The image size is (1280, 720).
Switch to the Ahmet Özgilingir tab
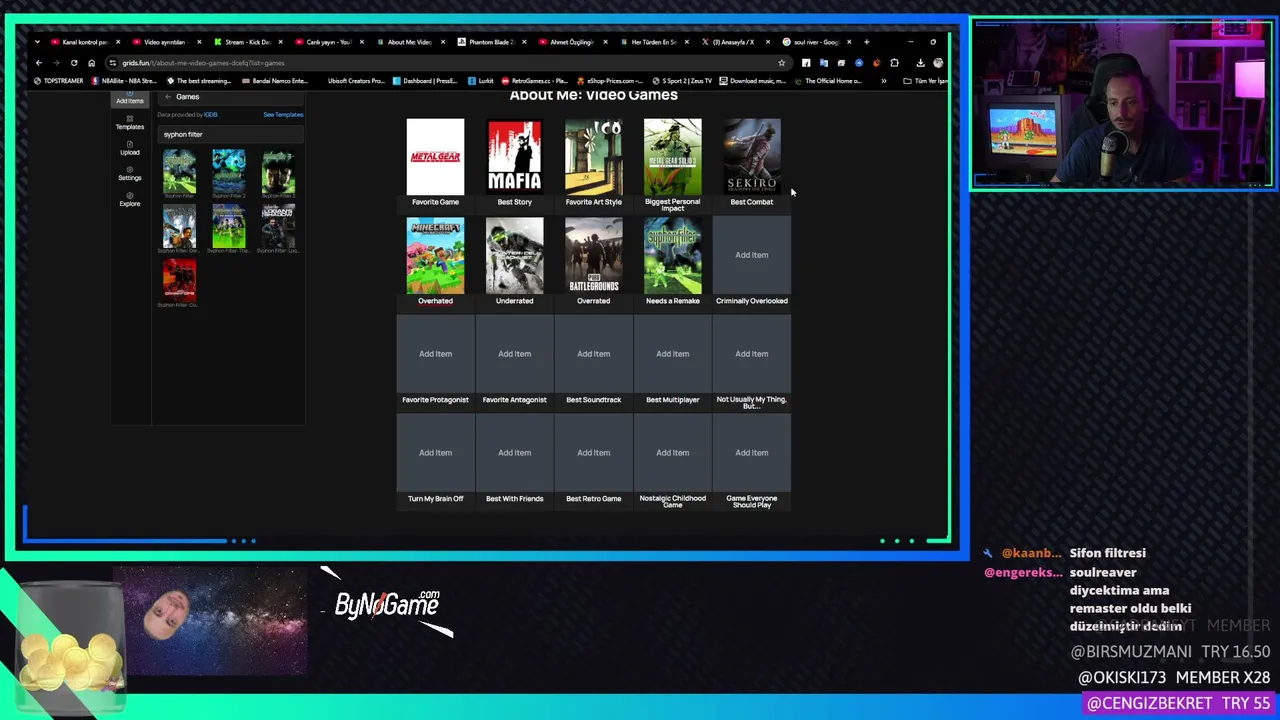[573, 42]
